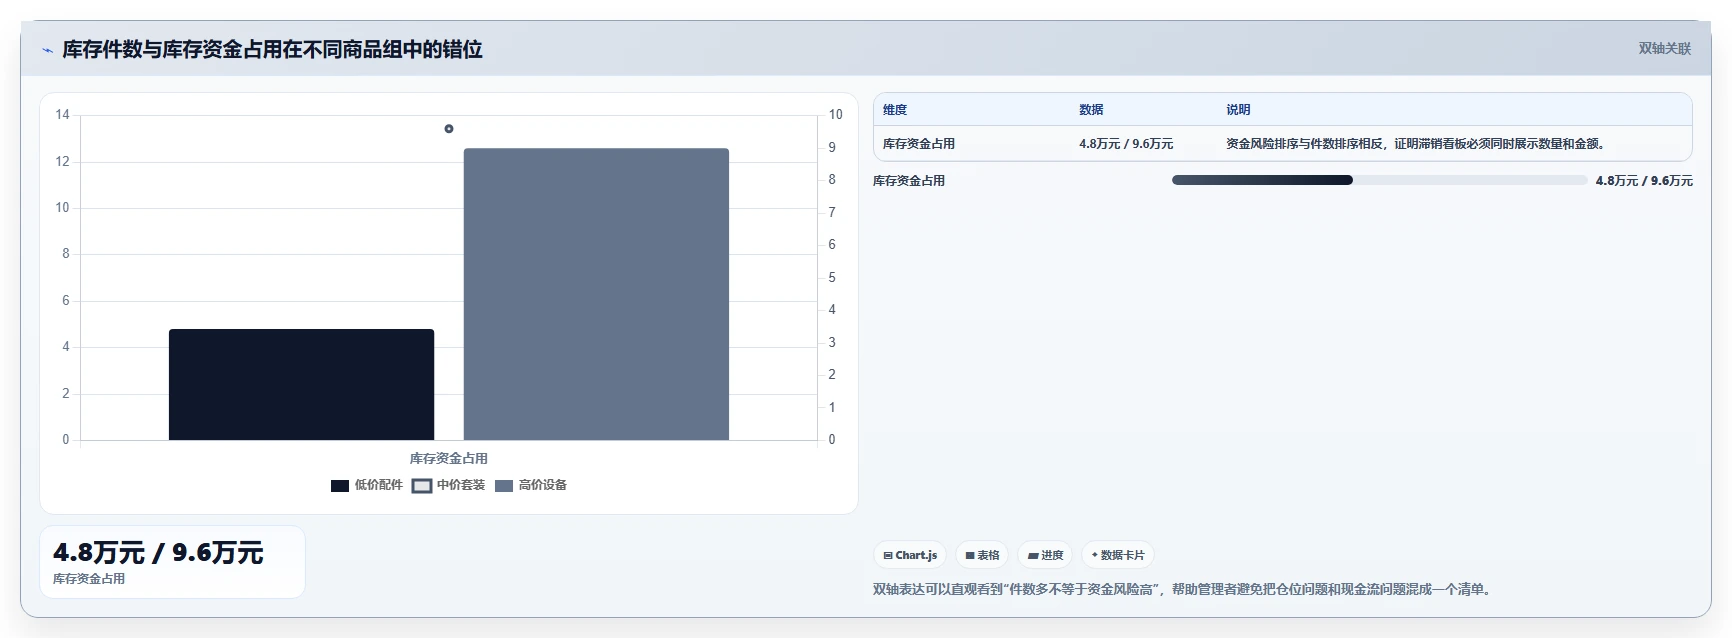Click the 数据 column header
The height and width of the screenshot is (638, 1732).
[x=1091, y=110]
